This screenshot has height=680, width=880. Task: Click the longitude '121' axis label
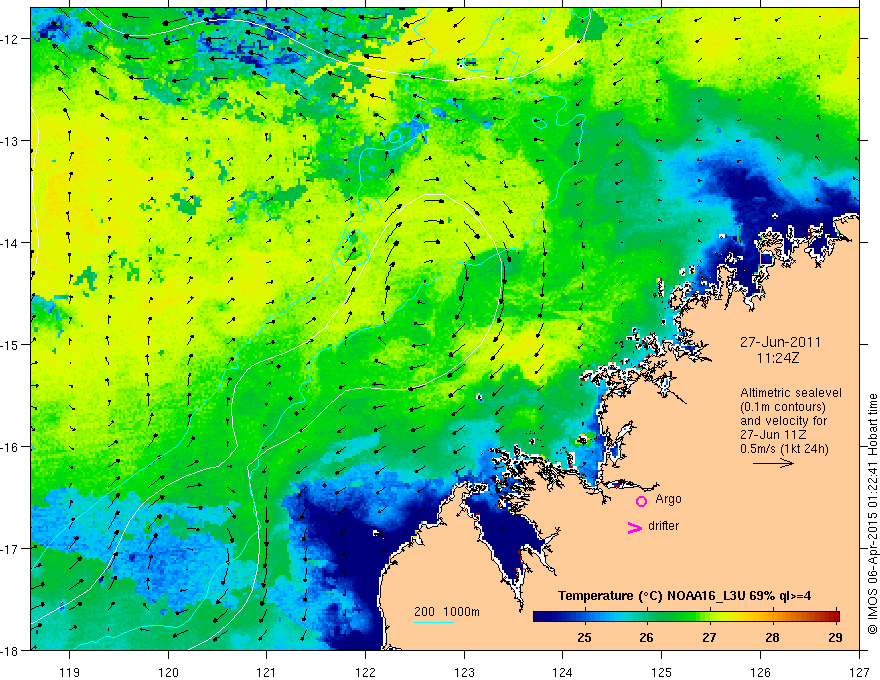pyautogui.click(x=267, y=672)
